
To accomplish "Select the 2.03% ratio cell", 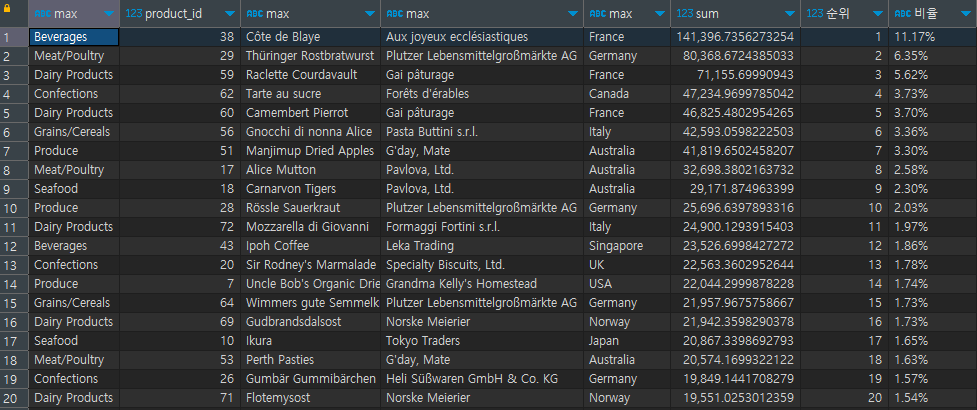I will 933,207.
